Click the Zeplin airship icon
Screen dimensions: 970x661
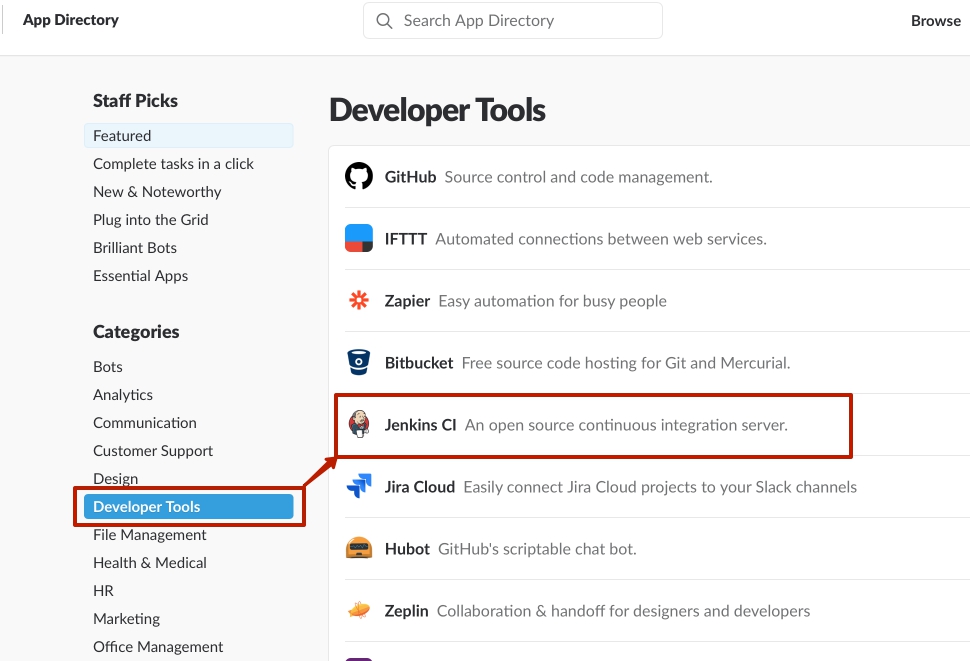tap(359, 610)
